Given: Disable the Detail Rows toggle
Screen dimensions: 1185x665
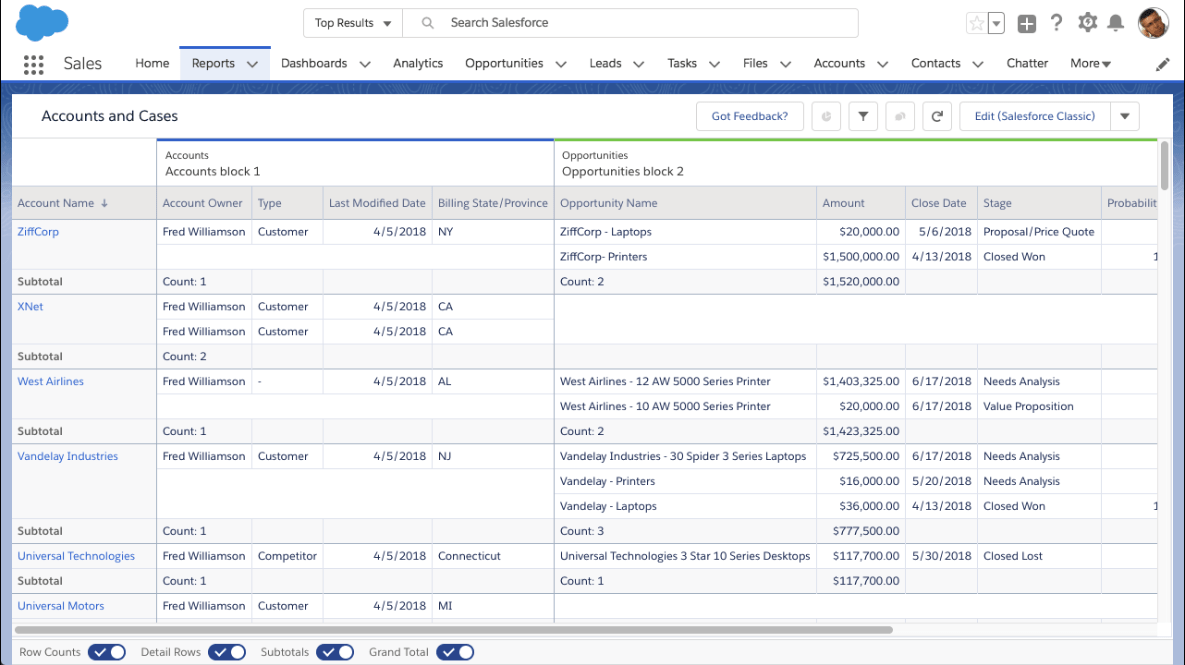Looking at the screenshot, I should (227, 652).
